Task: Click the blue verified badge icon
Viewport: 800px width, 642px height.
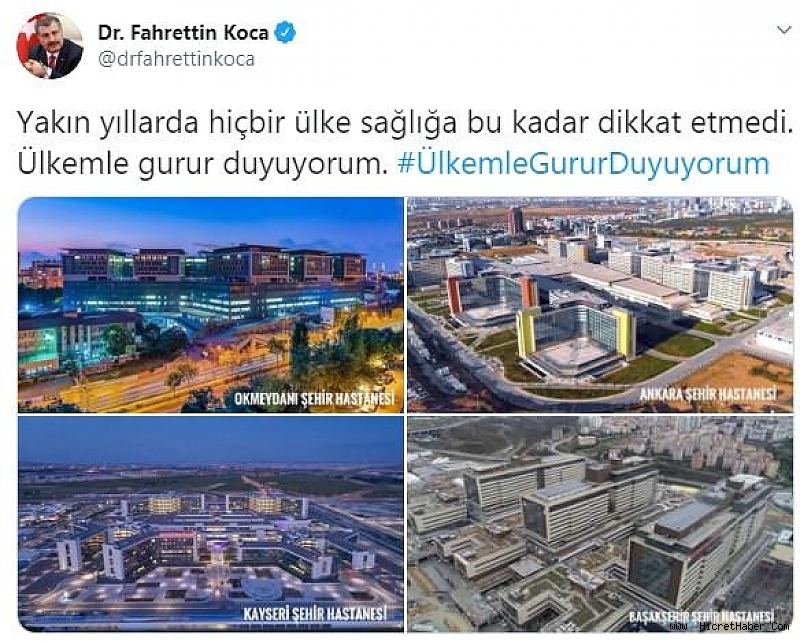Action: tap(285, 33)
